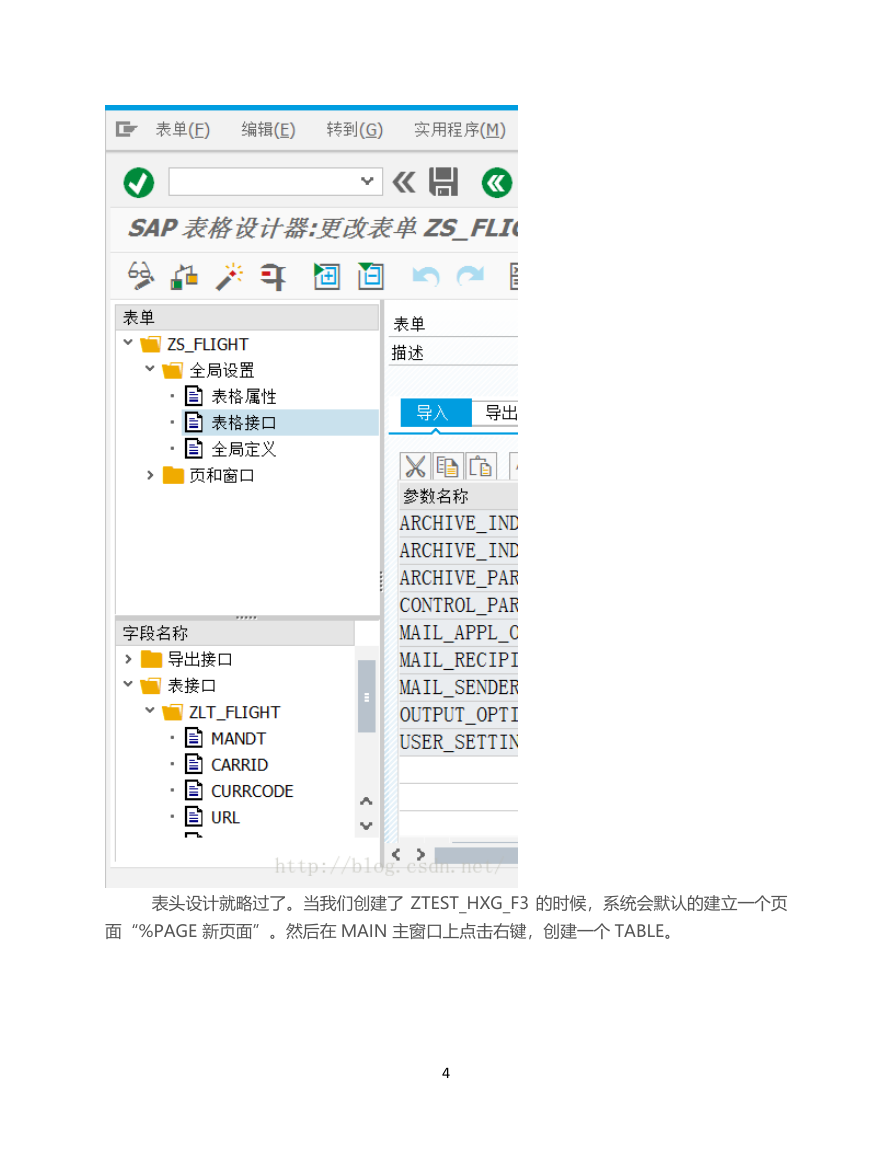
Task: Click the red Test form icon
Action: 273,277
